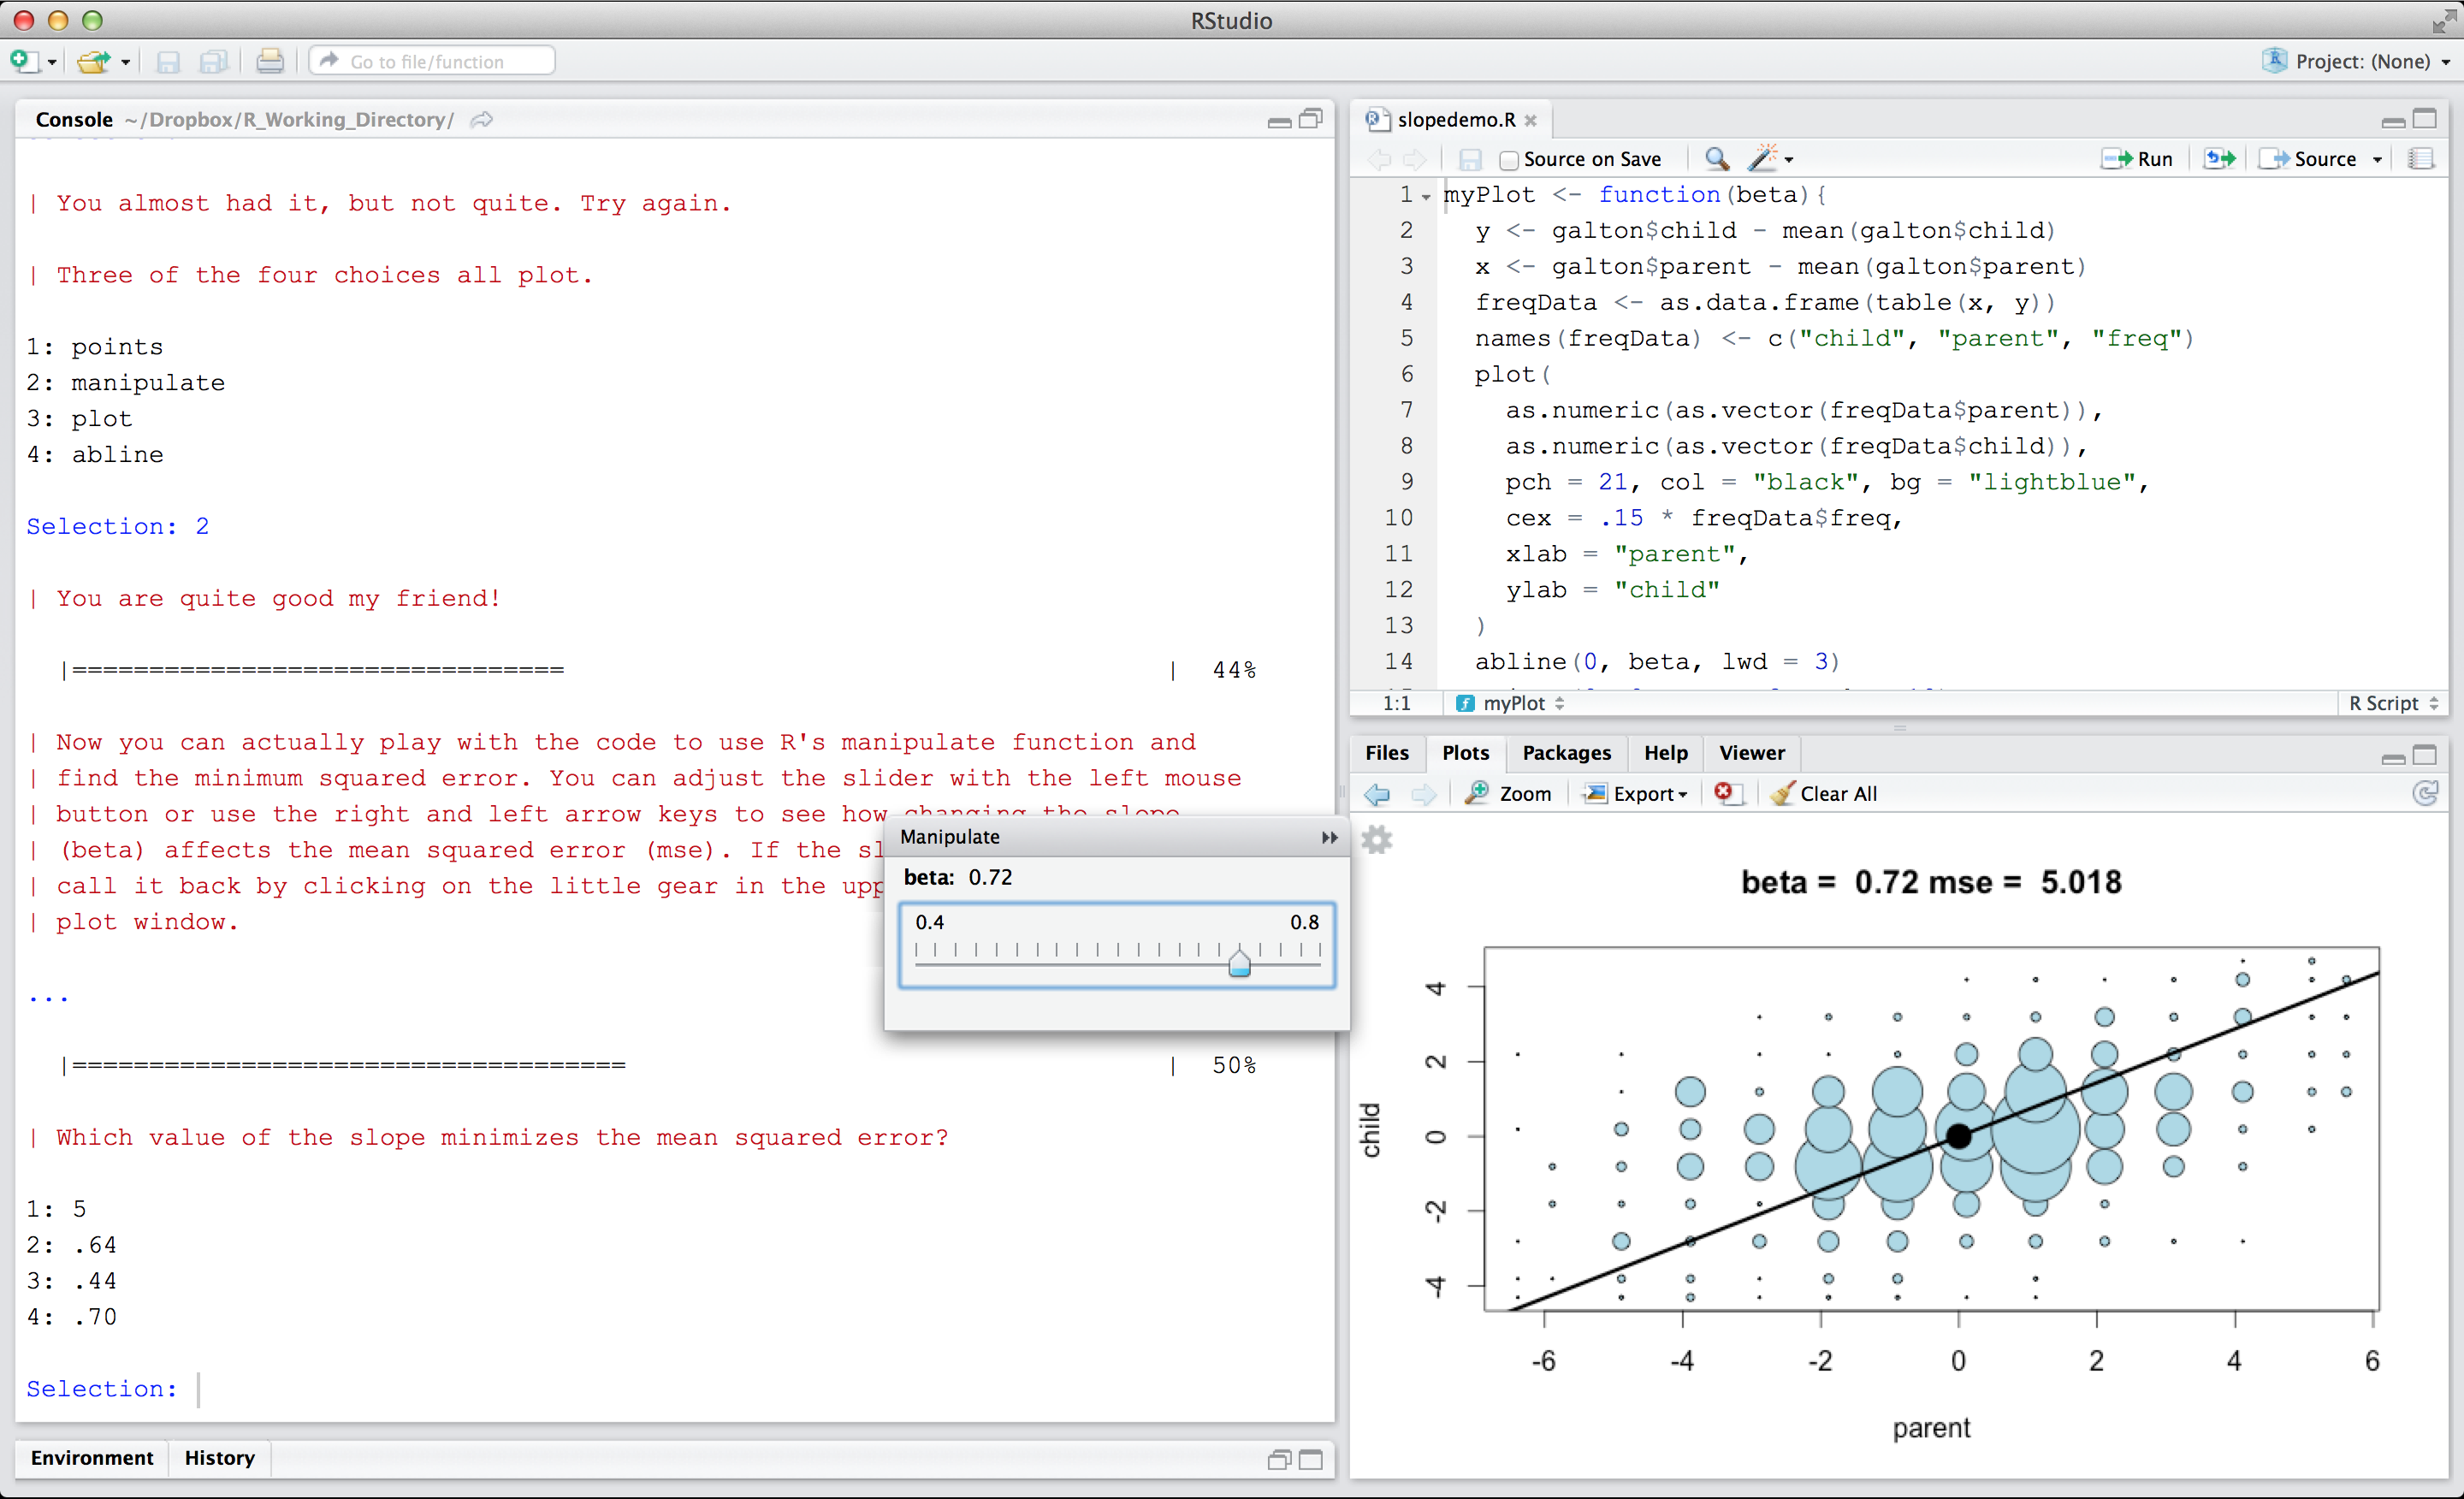Open the Environment tab
This screenshot has width=2464, height=1499.
pos(92,1457)
